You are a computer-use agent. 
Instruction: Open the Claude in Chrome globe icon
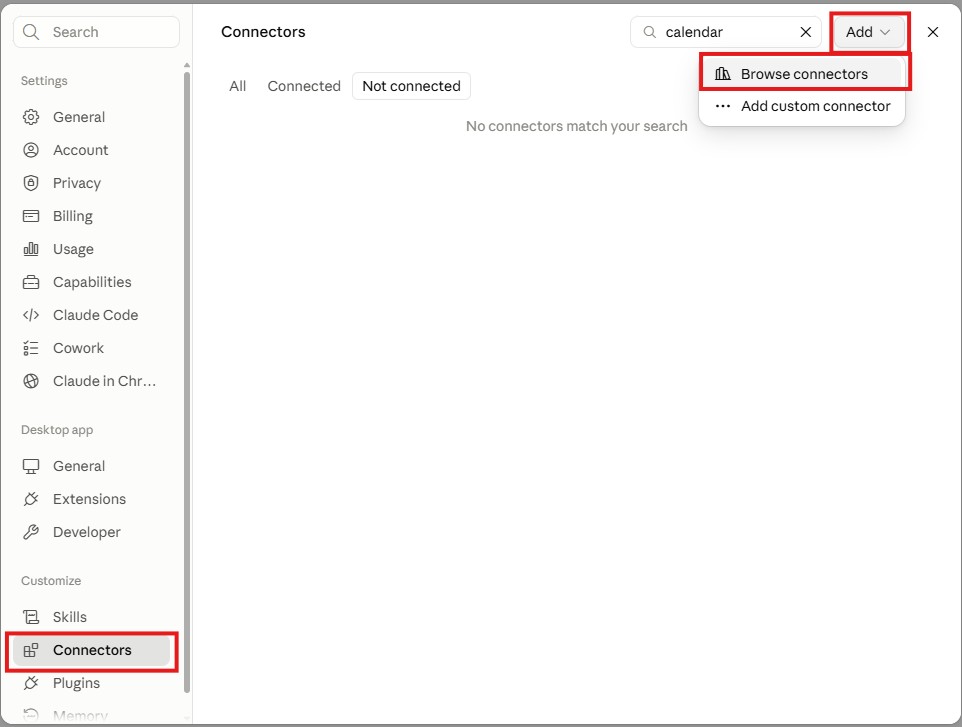tap(31, 382)
